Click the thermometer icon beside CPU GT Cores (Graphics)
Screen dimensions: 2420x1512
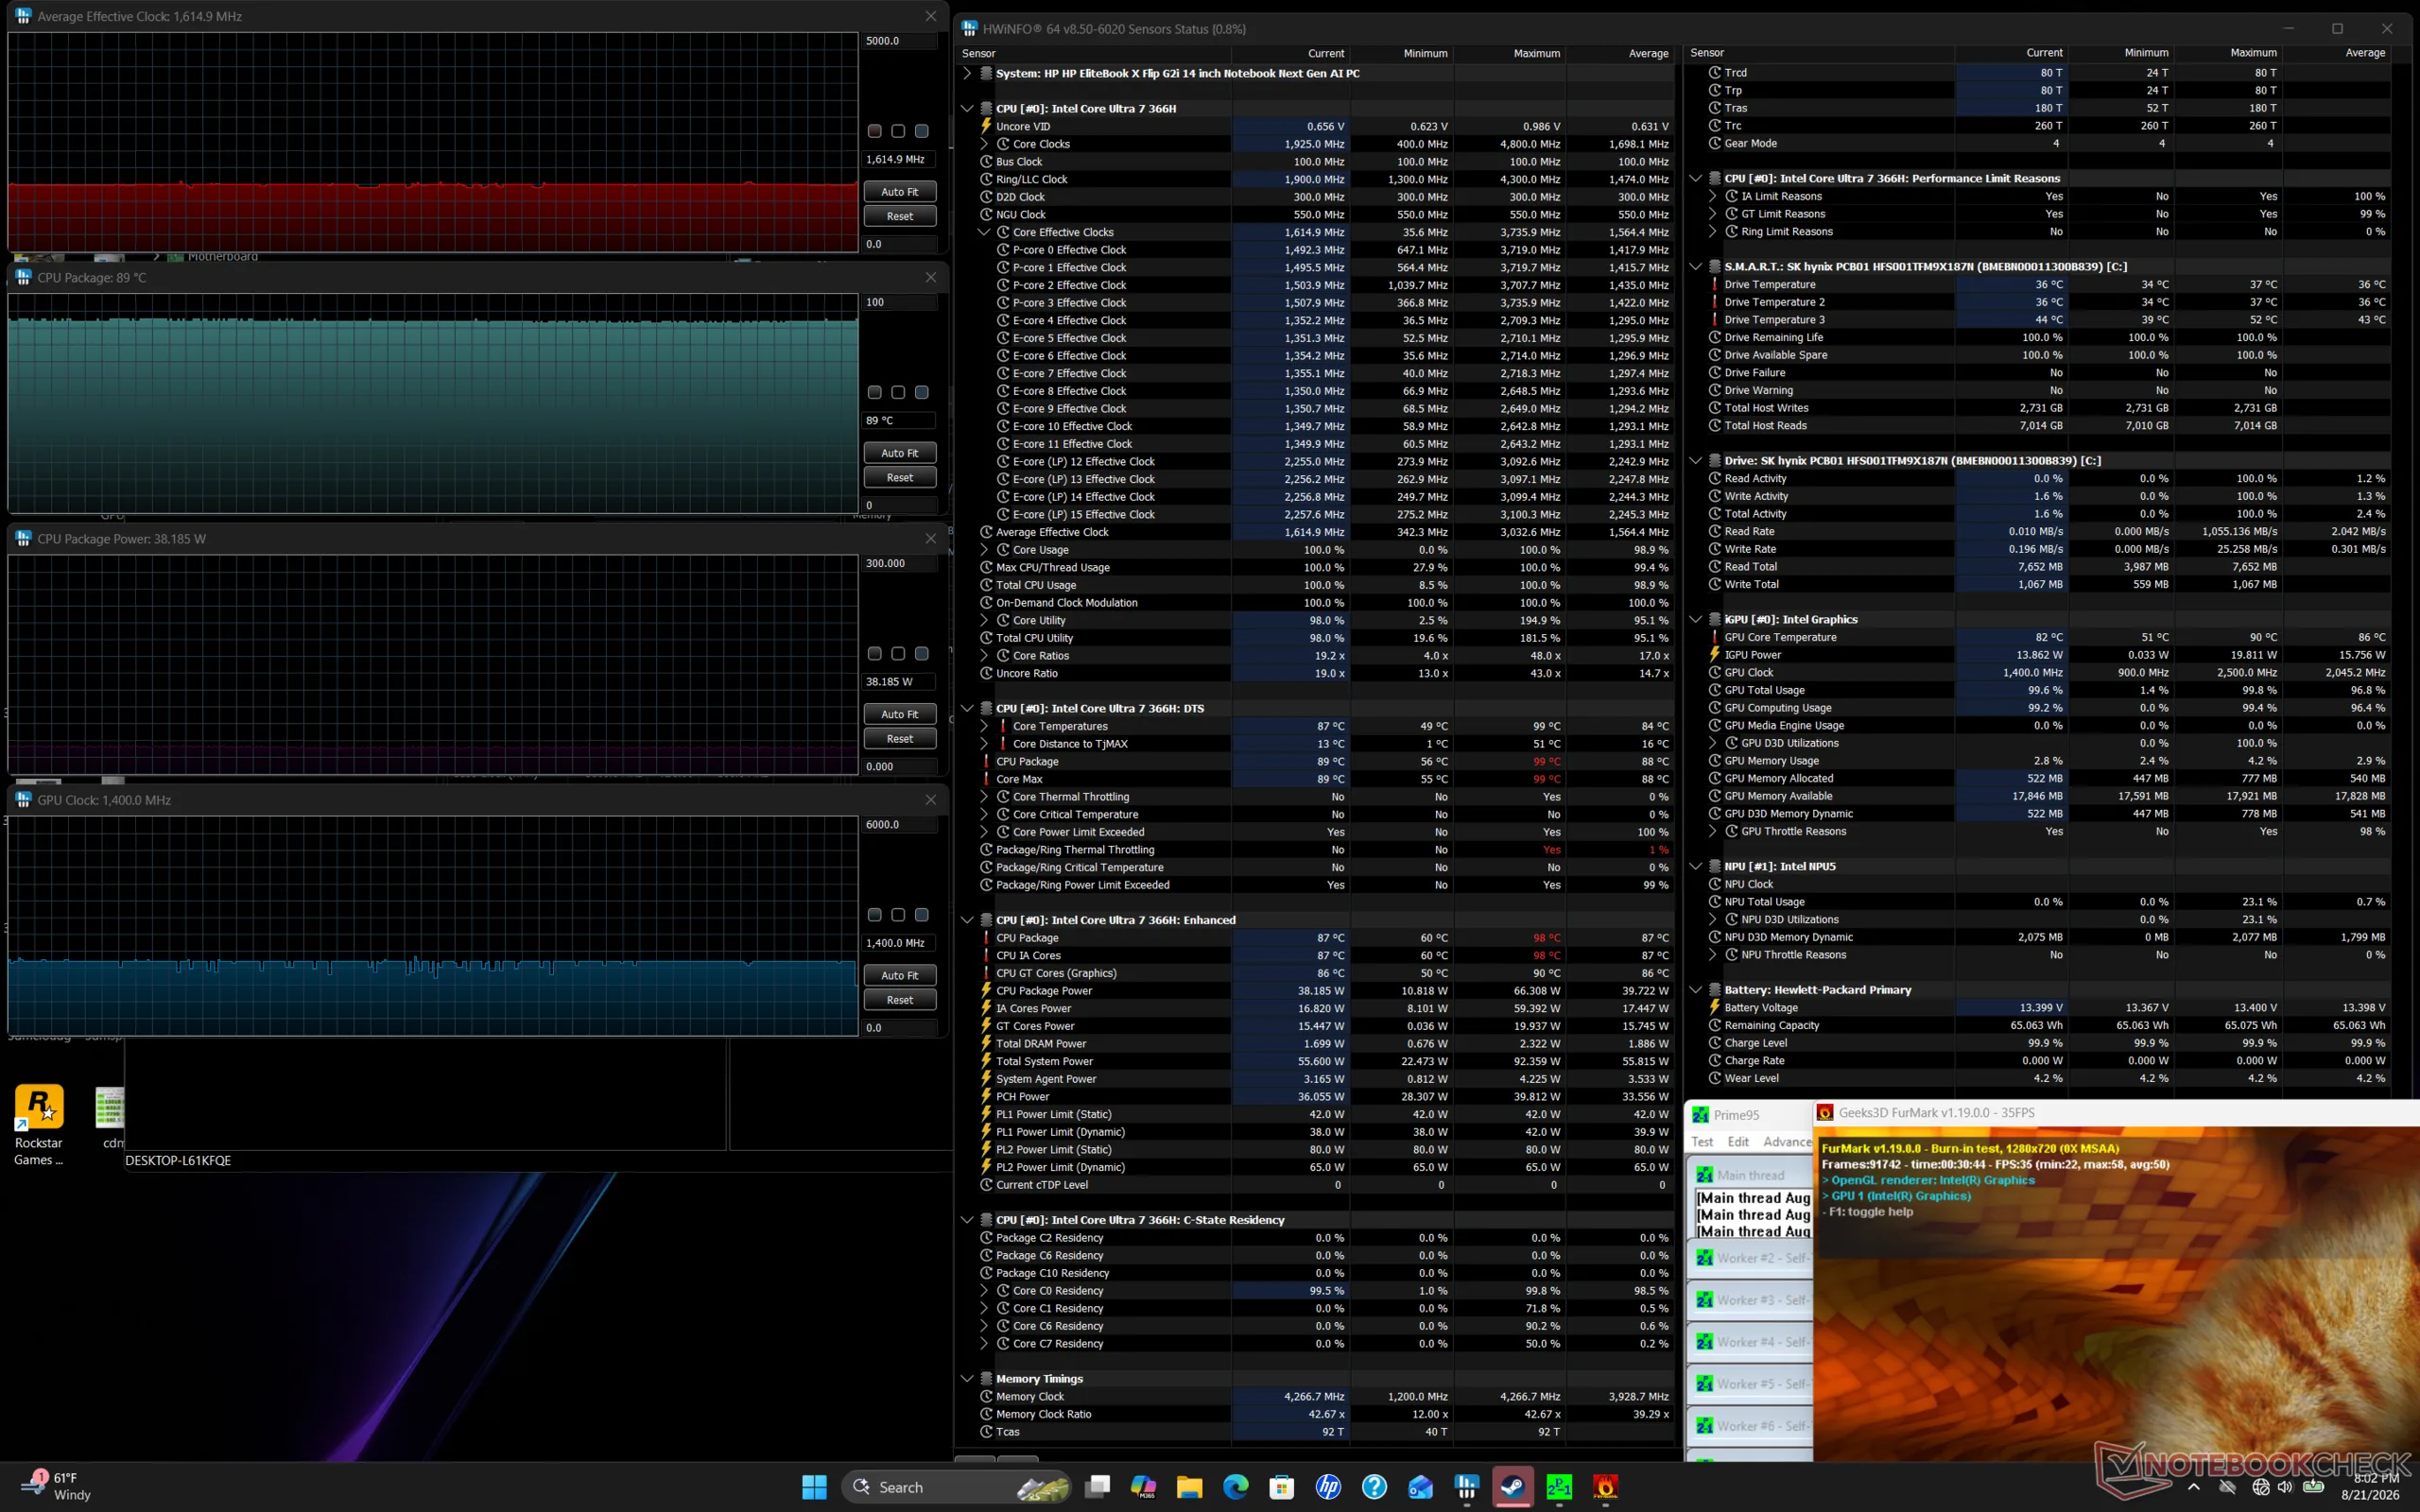tap(986, 974)
